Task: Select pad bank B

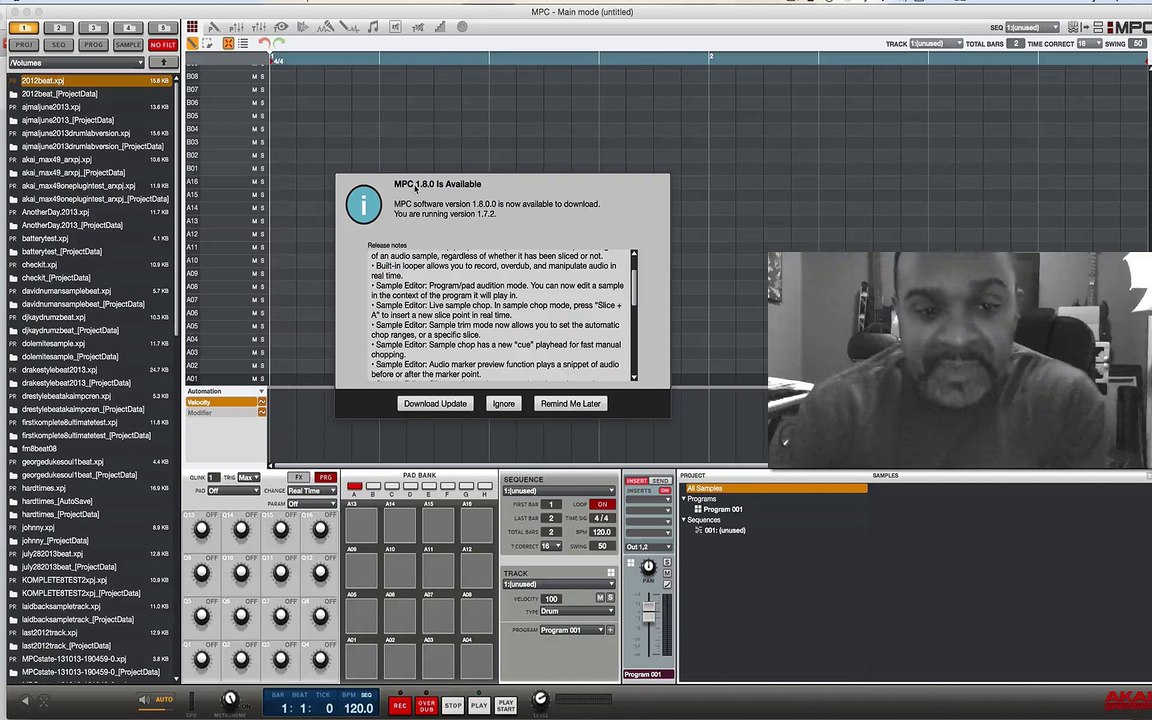Action: click(x=373, y=486)
